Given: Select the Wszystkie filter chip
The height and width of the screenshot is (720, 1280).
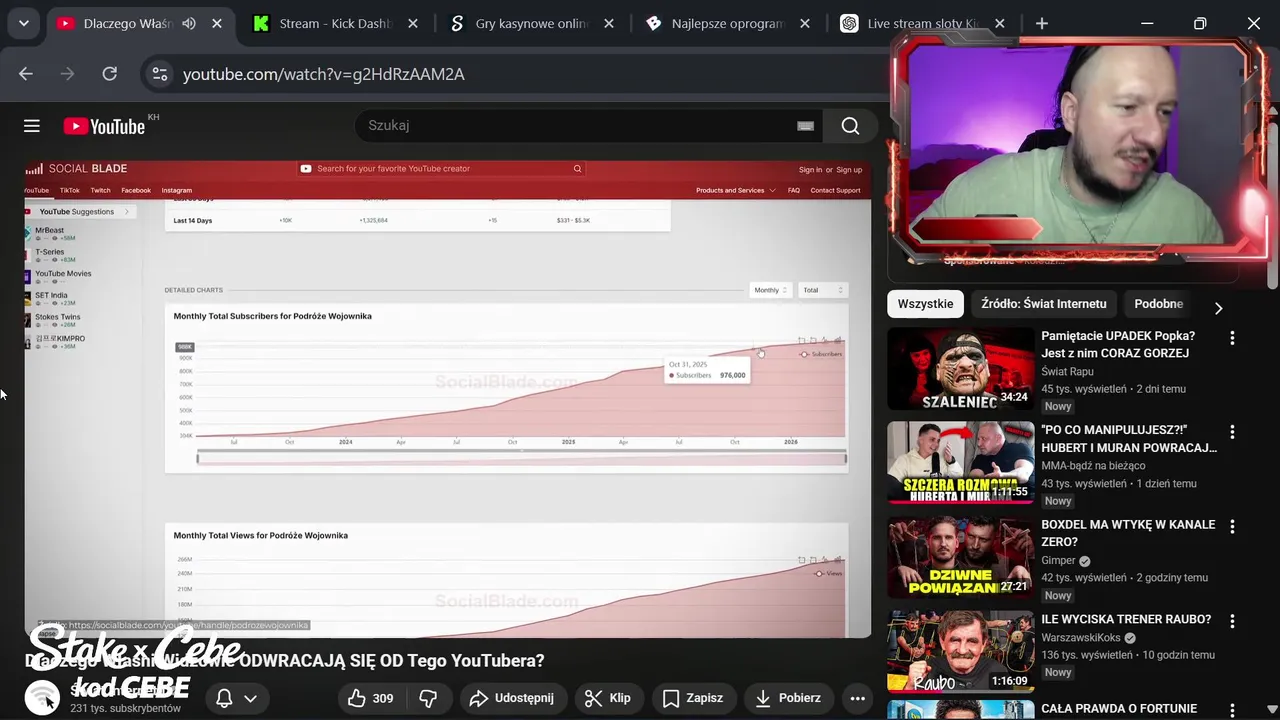Looking at the screenshot, I should pos(925,304).
